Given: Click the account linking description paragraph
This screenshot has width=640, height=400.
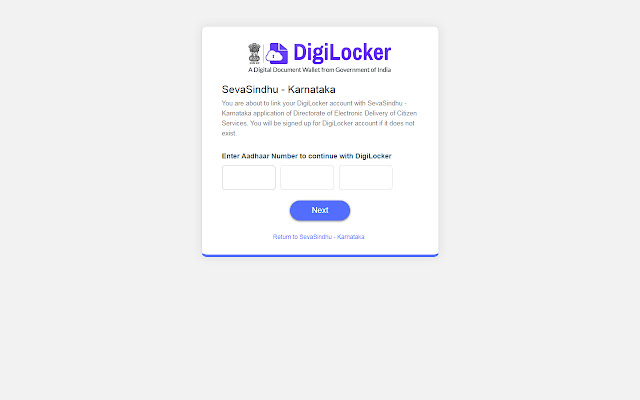Looking at the screenshot, I should pos(320,118).
